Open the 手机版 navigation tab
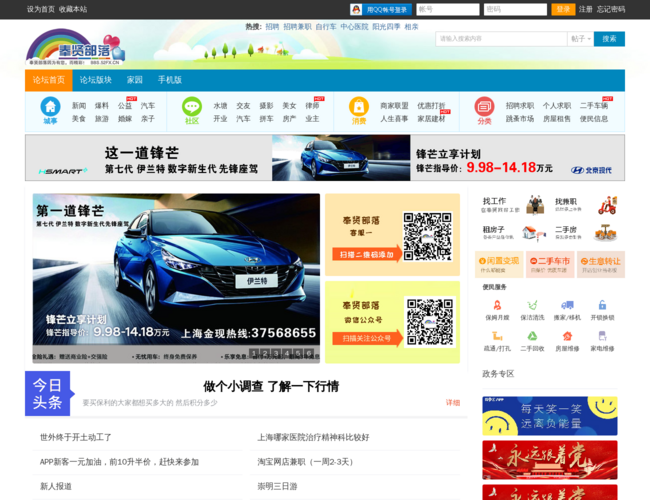Image resolution: width=650 pixels, height=500 pixels. pyautogui.click(x=170, y=80)
